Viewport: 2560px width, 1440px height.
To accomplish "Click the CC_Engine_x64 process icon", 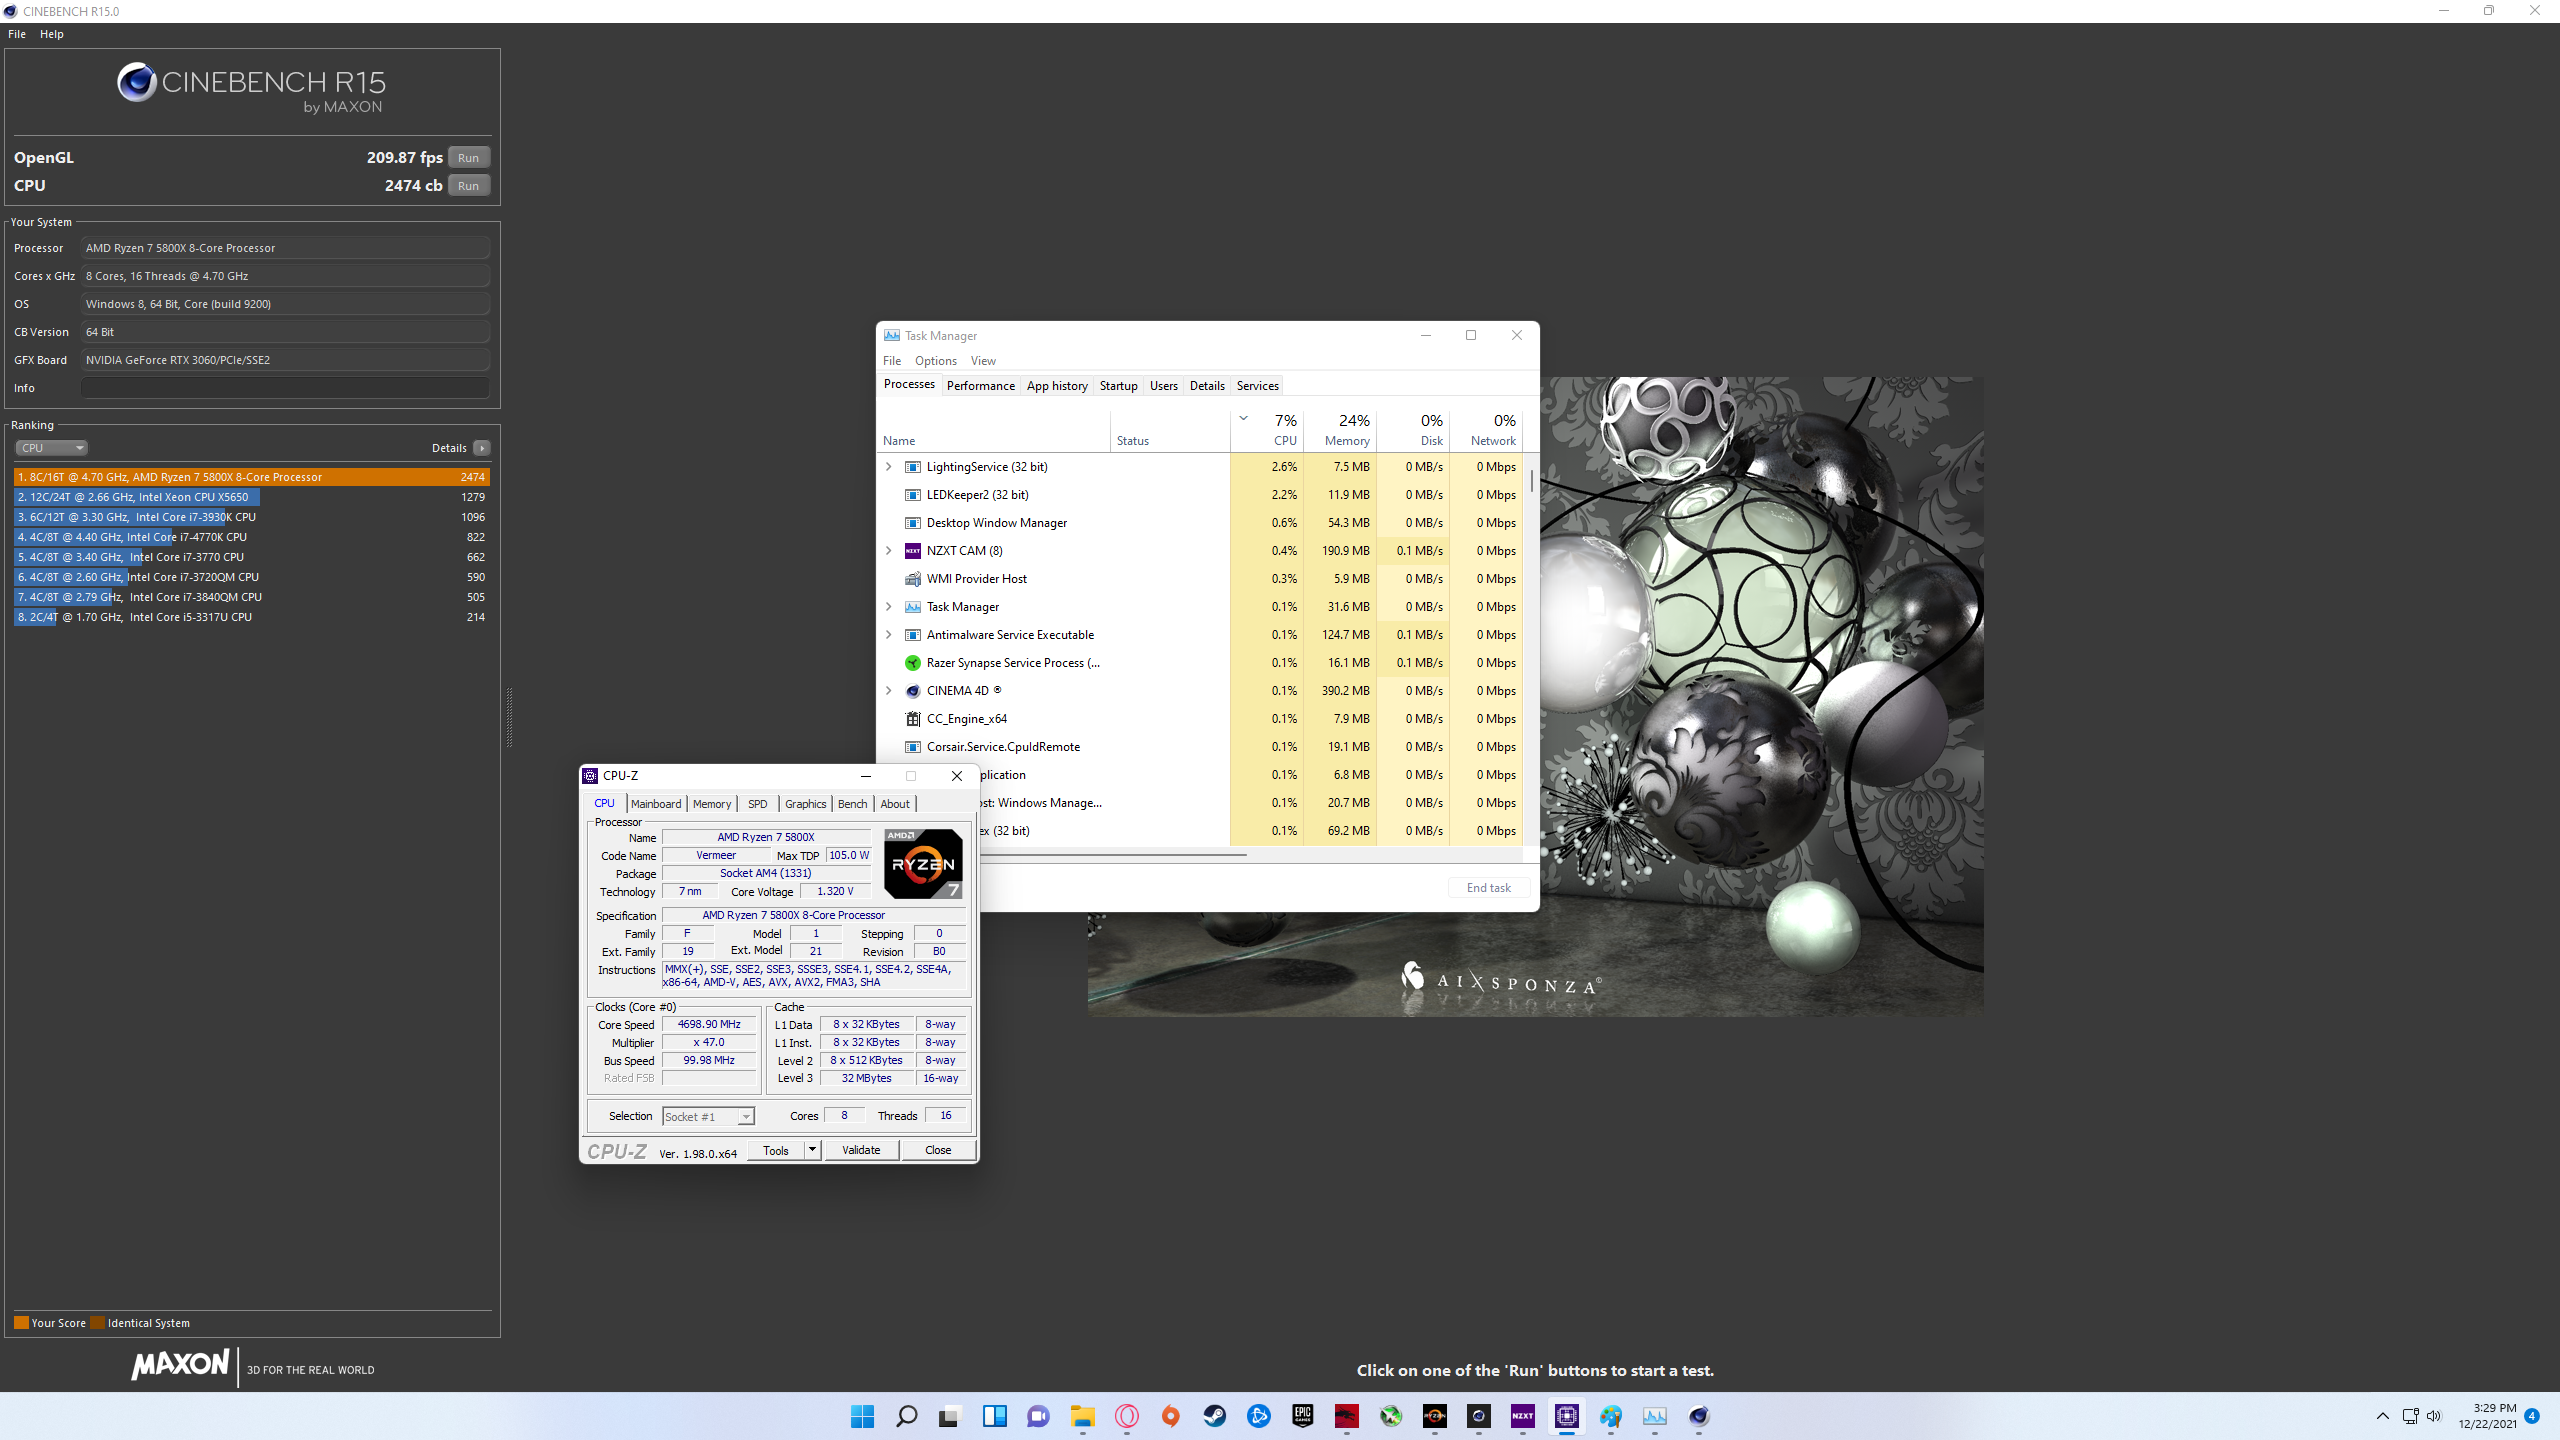I will click(x=912, y=719).
